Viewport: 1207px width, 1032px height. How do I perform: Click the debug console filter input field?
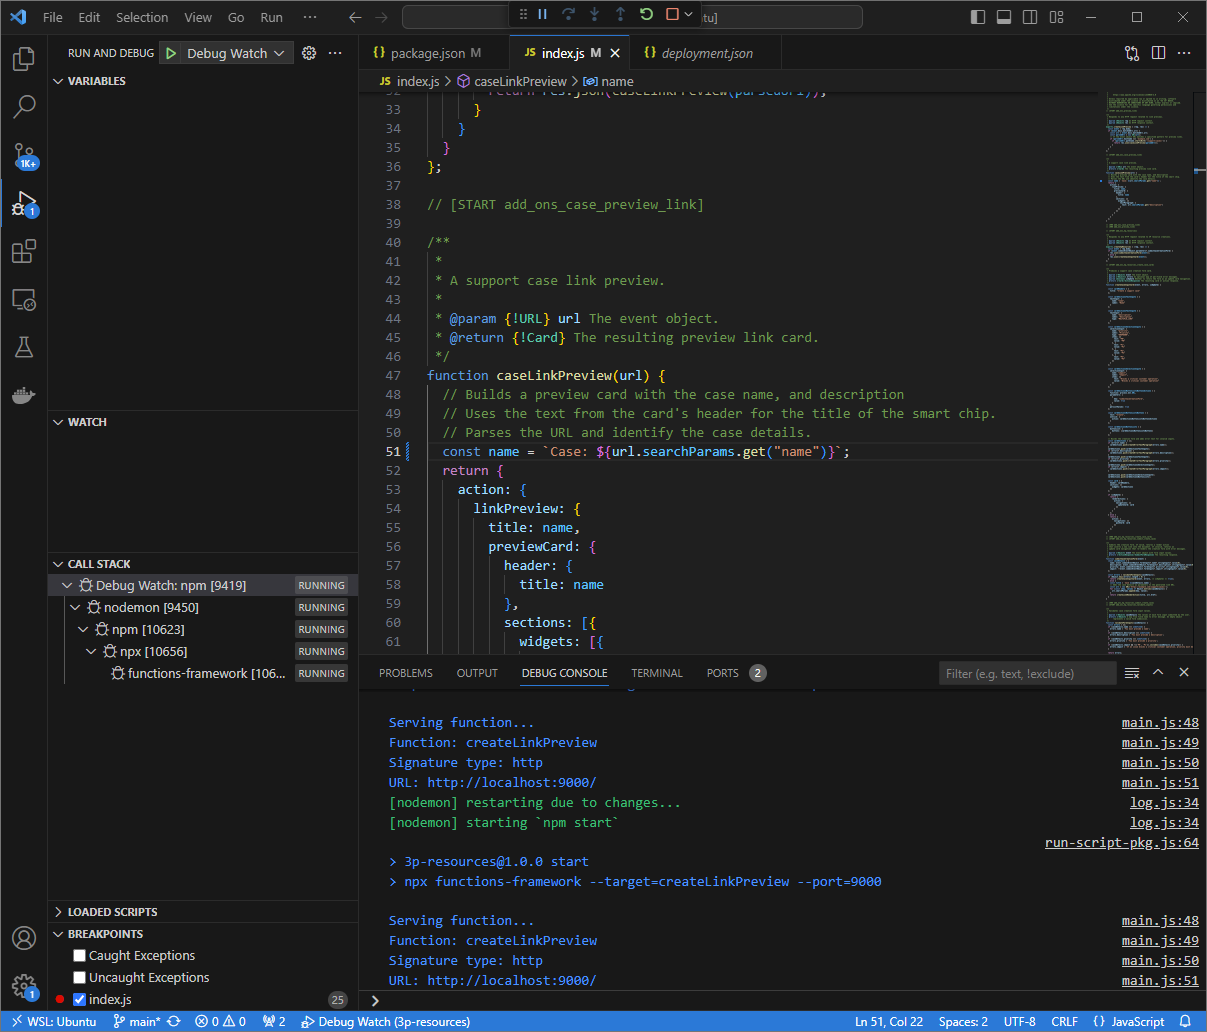coord(1027,673)
